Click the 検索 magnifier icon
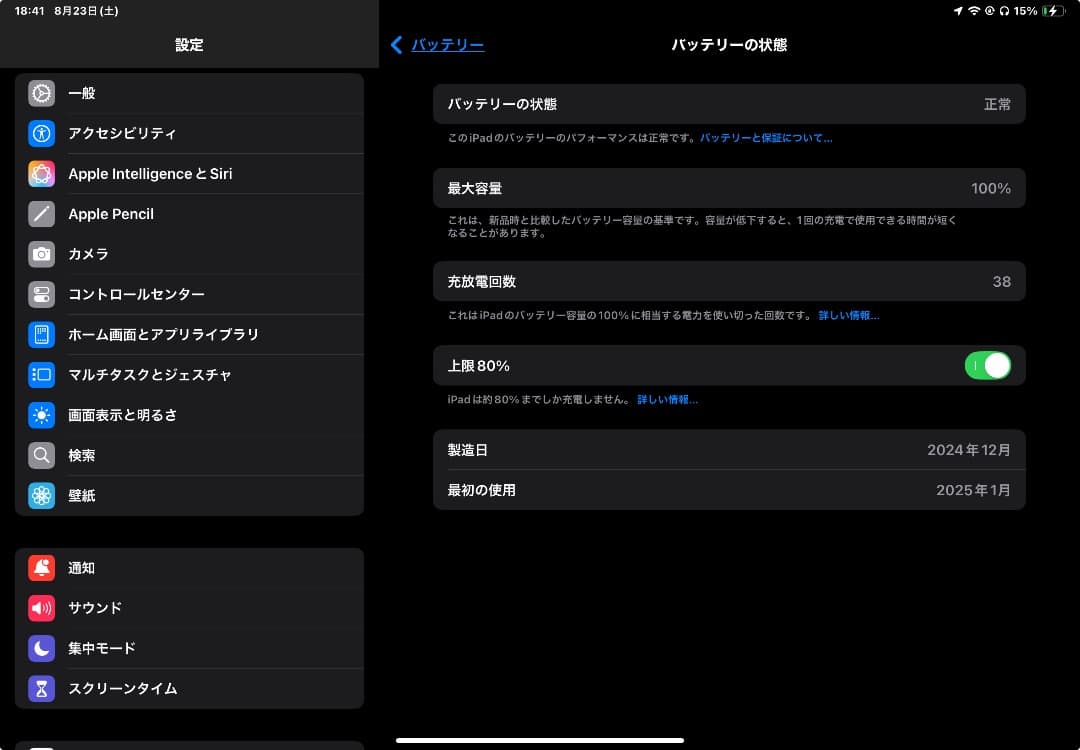 (x=42, y=454)
